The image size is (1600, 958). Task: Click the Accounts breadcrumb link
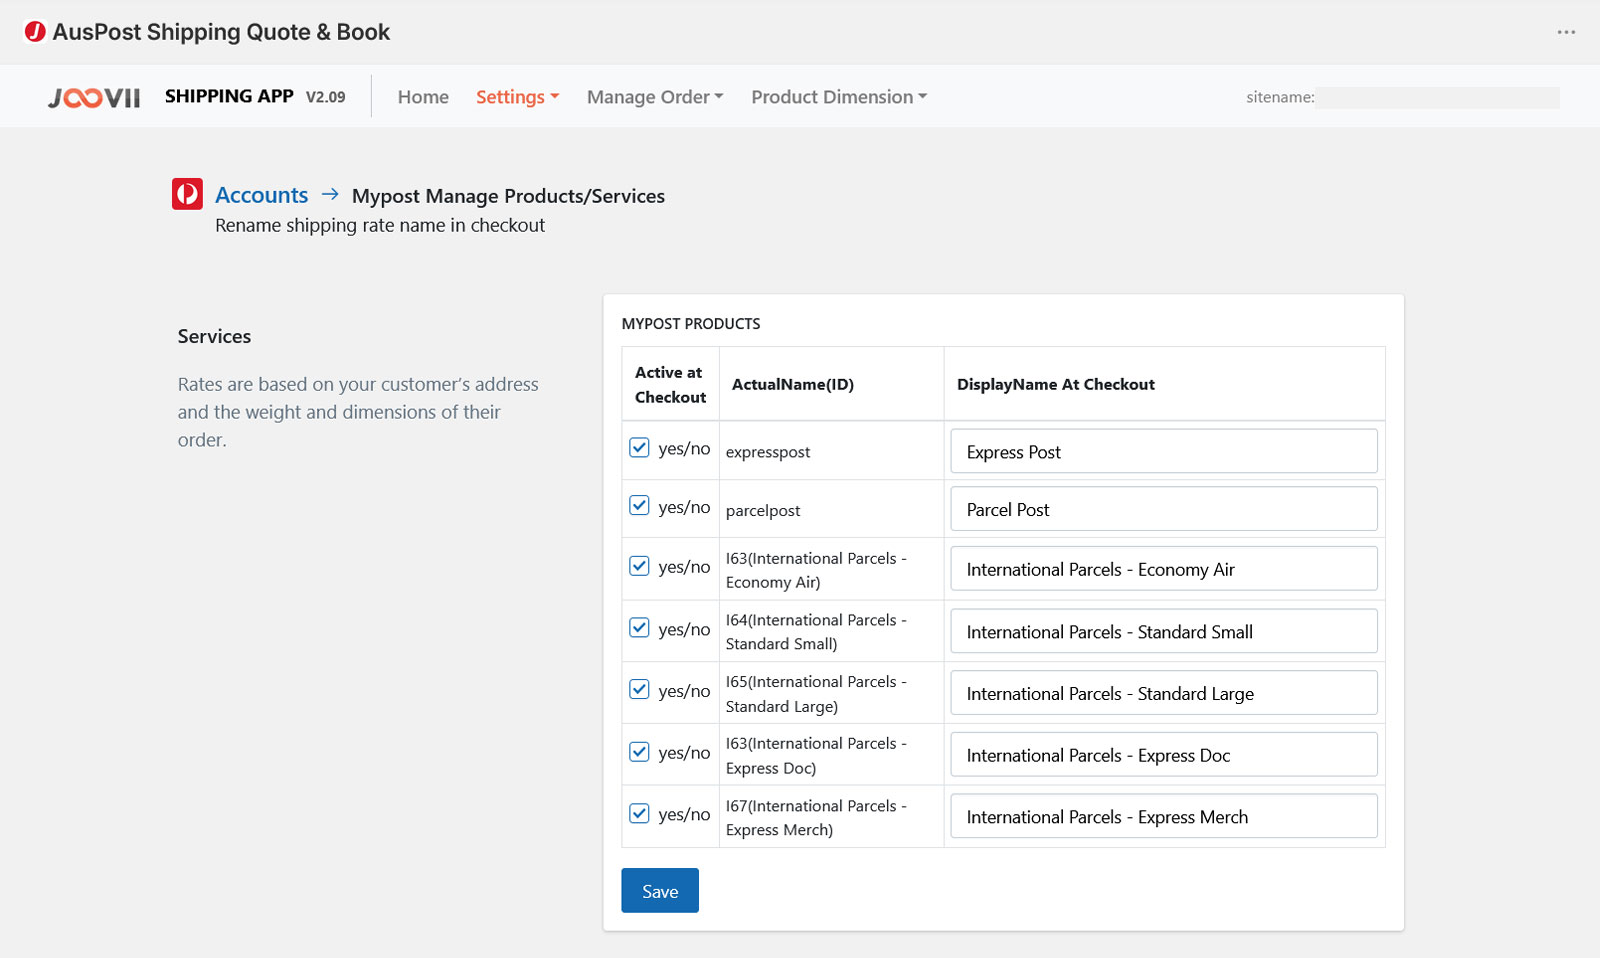tap(262, 195)
